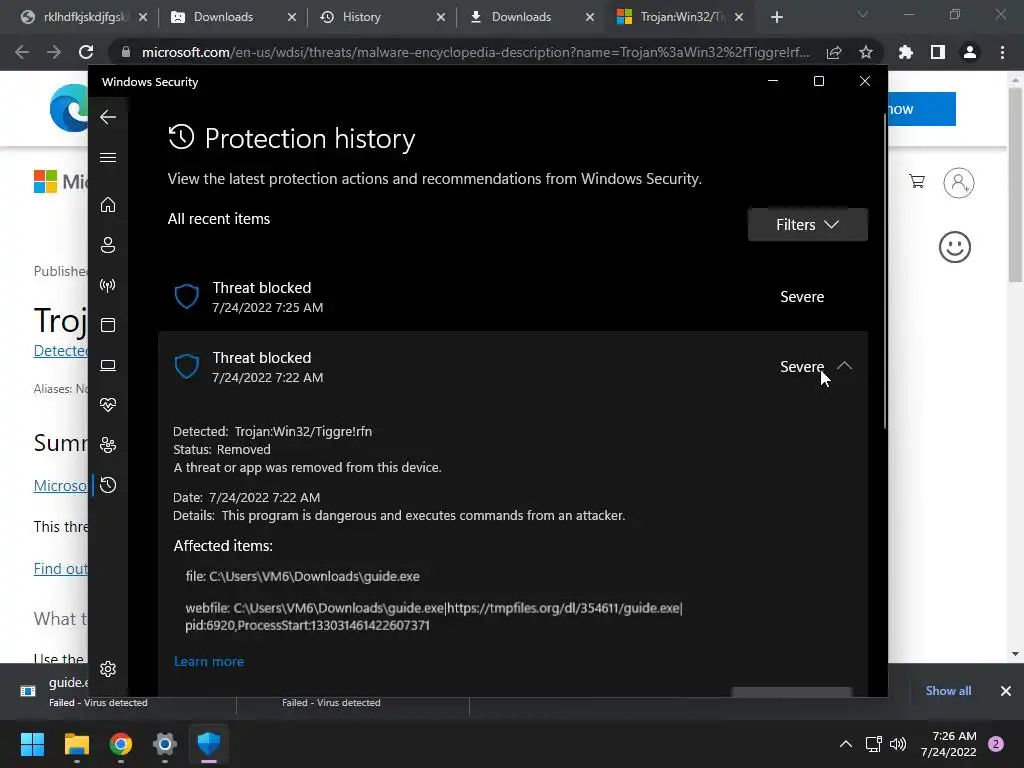Bookmark this page with star icon

point(866,52)
